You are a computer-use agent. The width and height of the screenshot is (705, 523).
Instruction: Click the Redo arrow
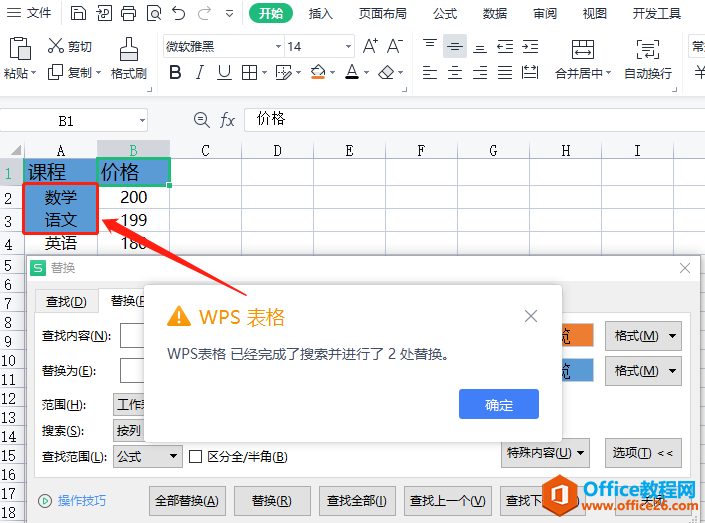(205, 13)
